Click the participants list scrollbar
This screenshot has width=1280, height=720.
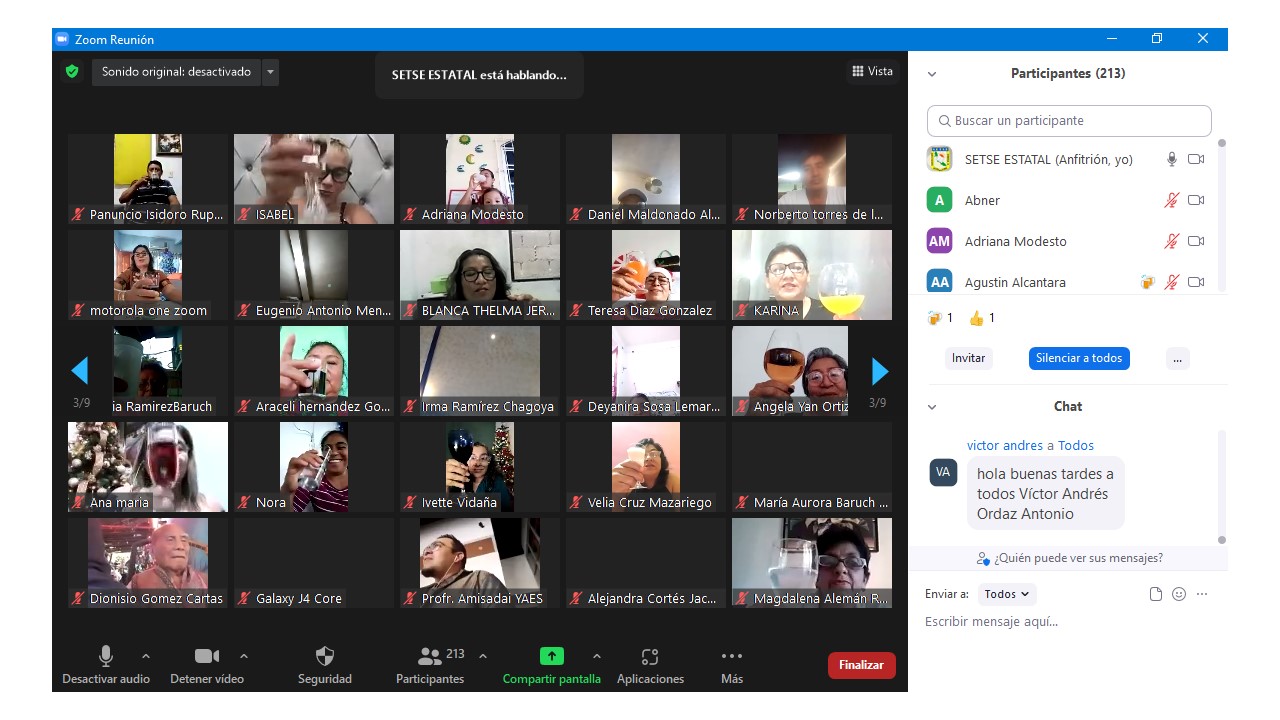coord(1221,215)
